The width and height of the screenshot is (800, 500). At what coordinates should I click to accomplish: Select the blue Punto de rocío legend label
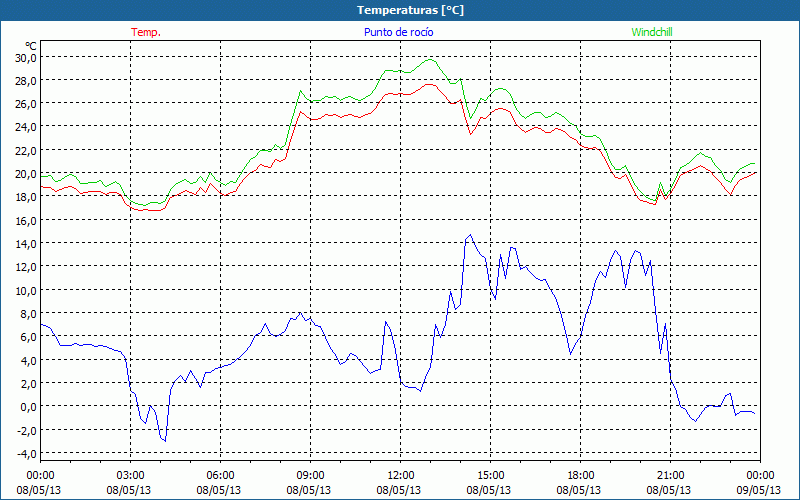tap(398, 32)
